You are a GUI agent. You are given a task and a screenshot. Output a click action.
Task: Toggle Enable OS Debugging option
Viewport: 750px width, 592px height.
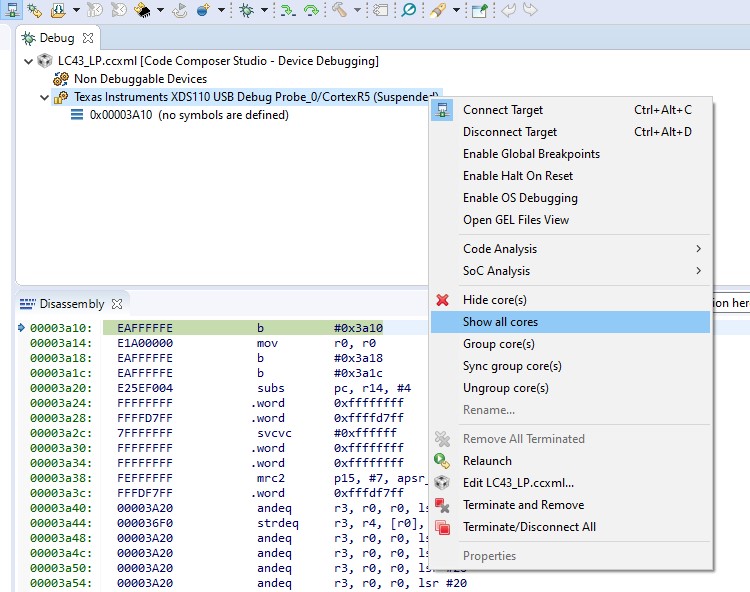pyautogui.click(x=570, y=198)
